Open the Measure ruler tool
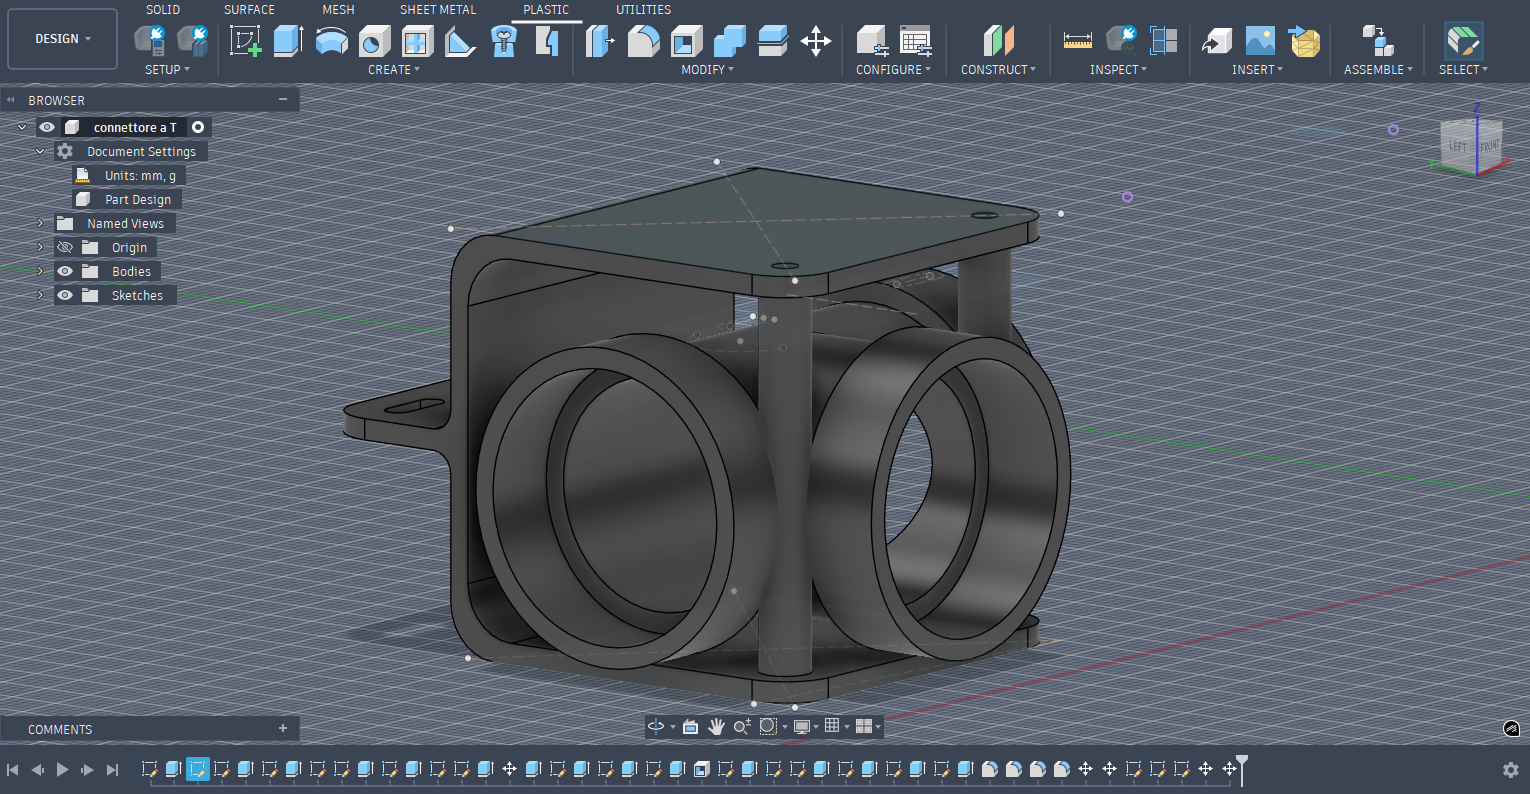 point(1077,41)
